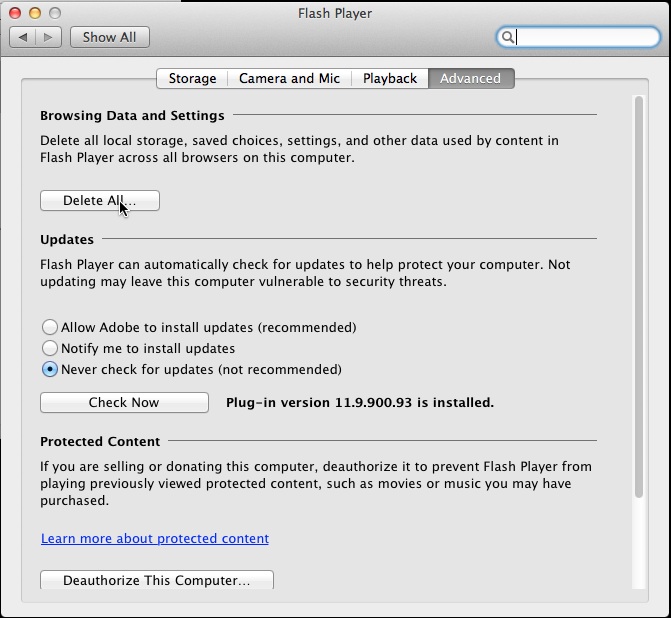
Task: Click the green zoom window button
Action: (x=54, y=13)
